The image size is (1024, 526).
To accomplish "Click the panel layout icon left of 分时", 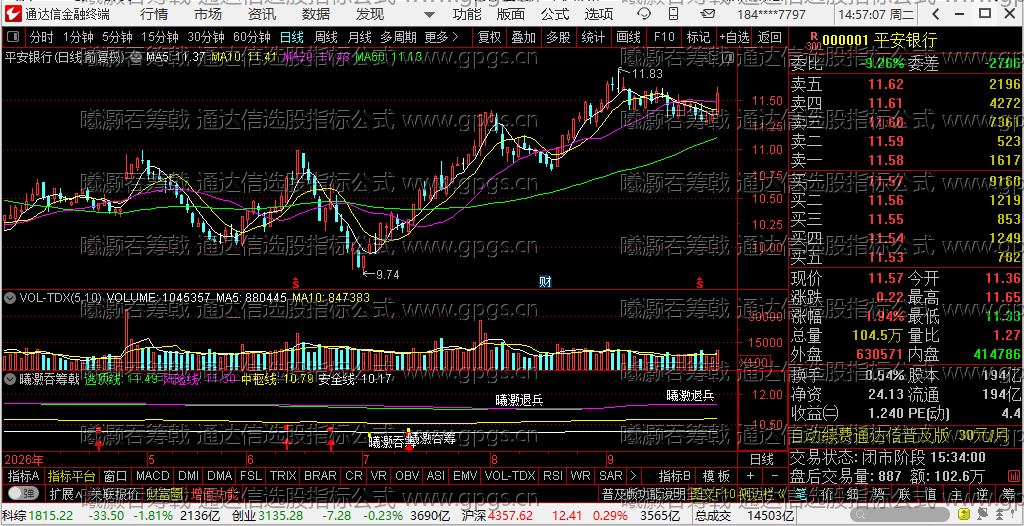I will click(x=14, y=37).
